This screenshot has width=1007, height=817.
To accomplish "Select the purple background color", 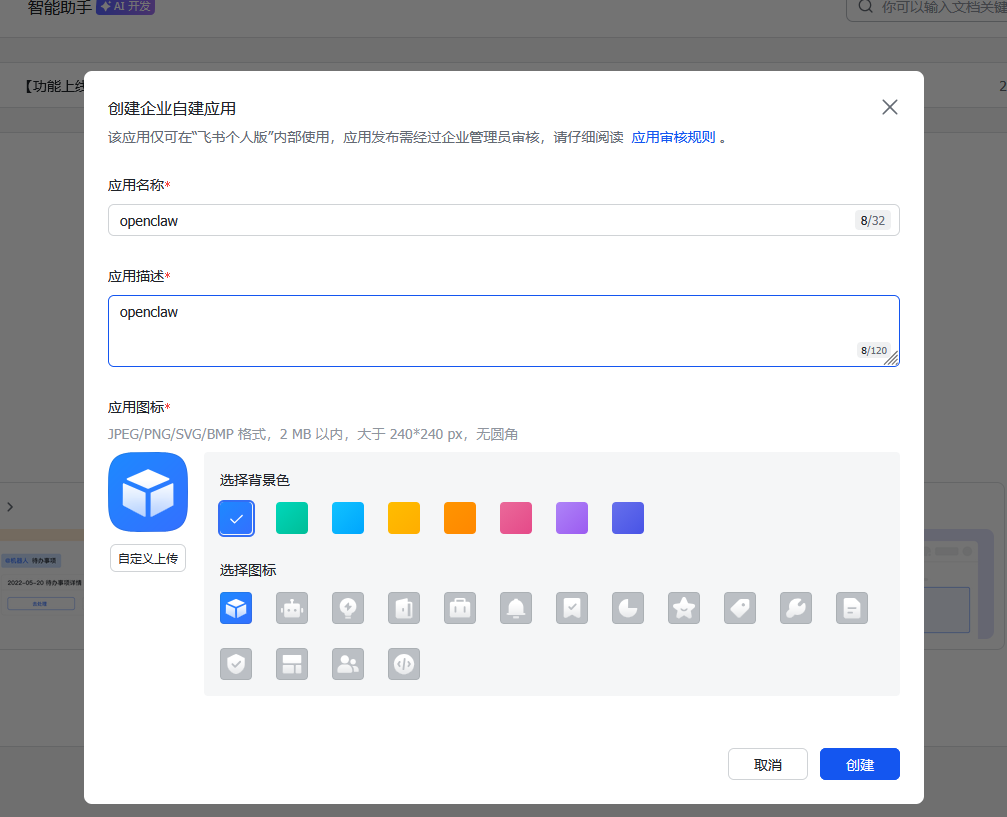I will [572, 518].
